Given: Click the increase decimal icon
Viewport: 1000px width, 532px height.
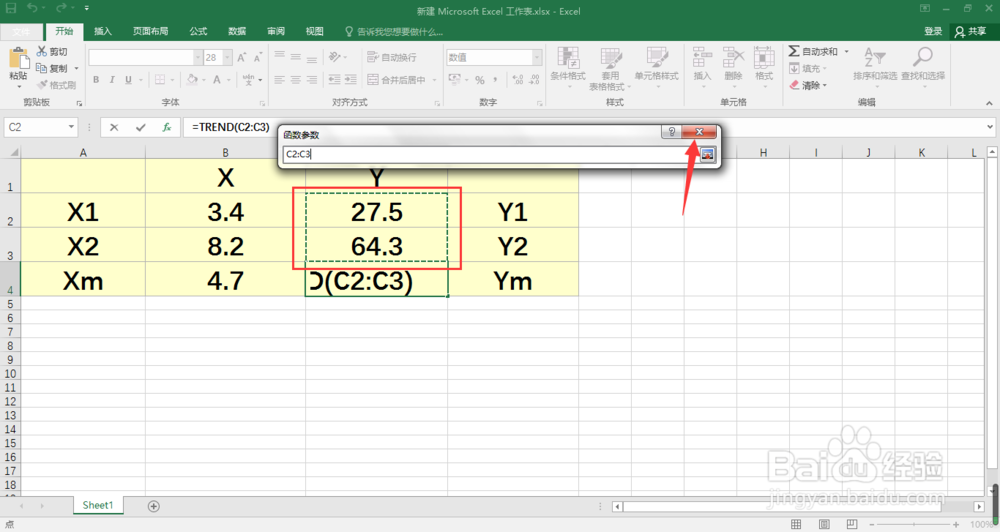Looking at the screenshot, I should (x=518, y=80).
